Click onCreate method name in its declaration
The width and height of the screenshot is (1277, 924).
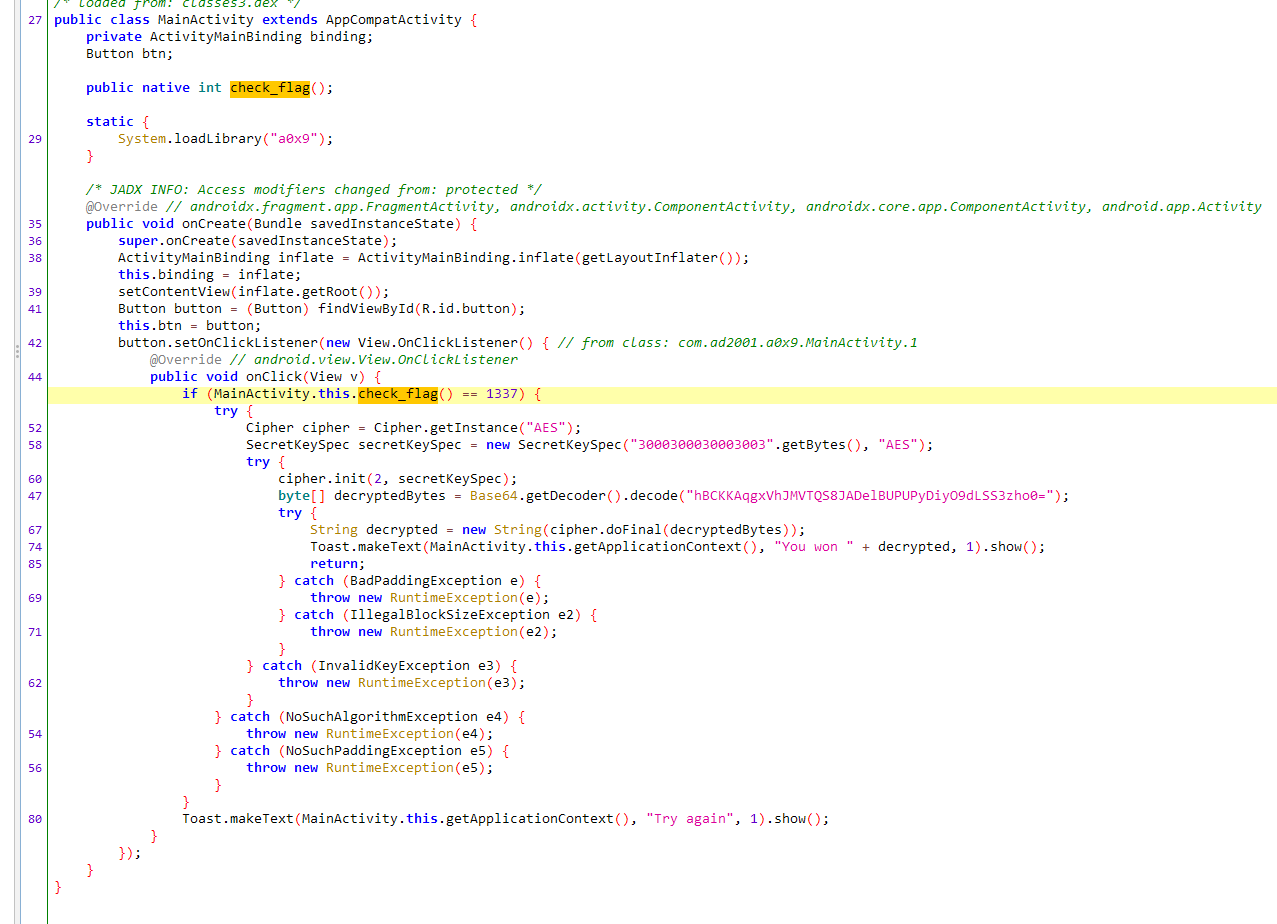pos(213,224)
